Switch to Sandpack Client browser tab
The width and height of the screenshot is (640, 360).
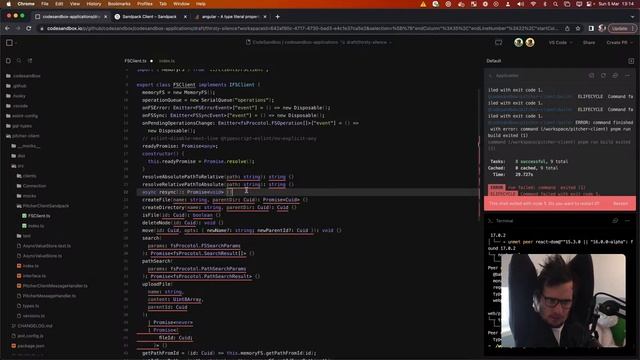click(149, 17)
